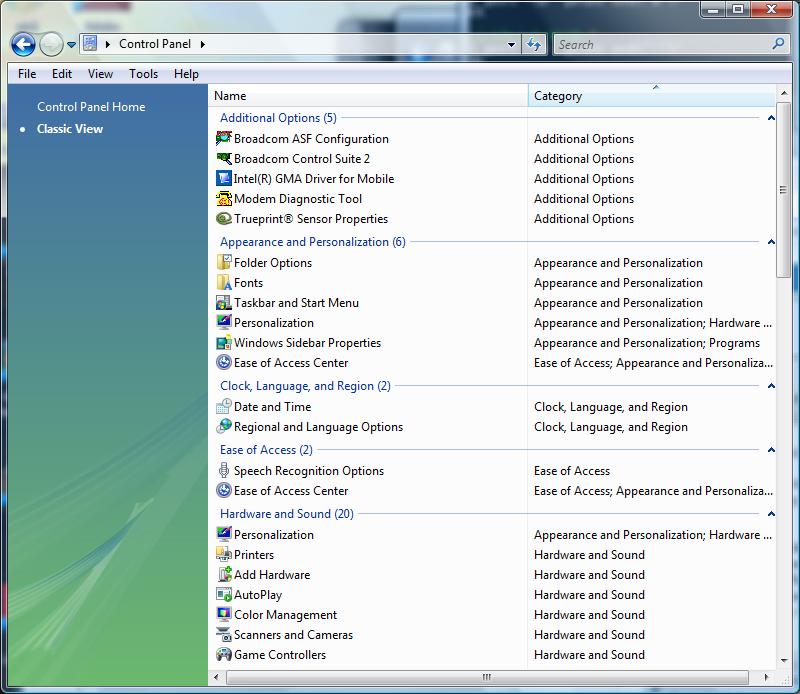The height and width of the screenshot is (694, 800).
Task: Click the "Appearance and Personalization; Programs" category cell
Action: point(647,342)
